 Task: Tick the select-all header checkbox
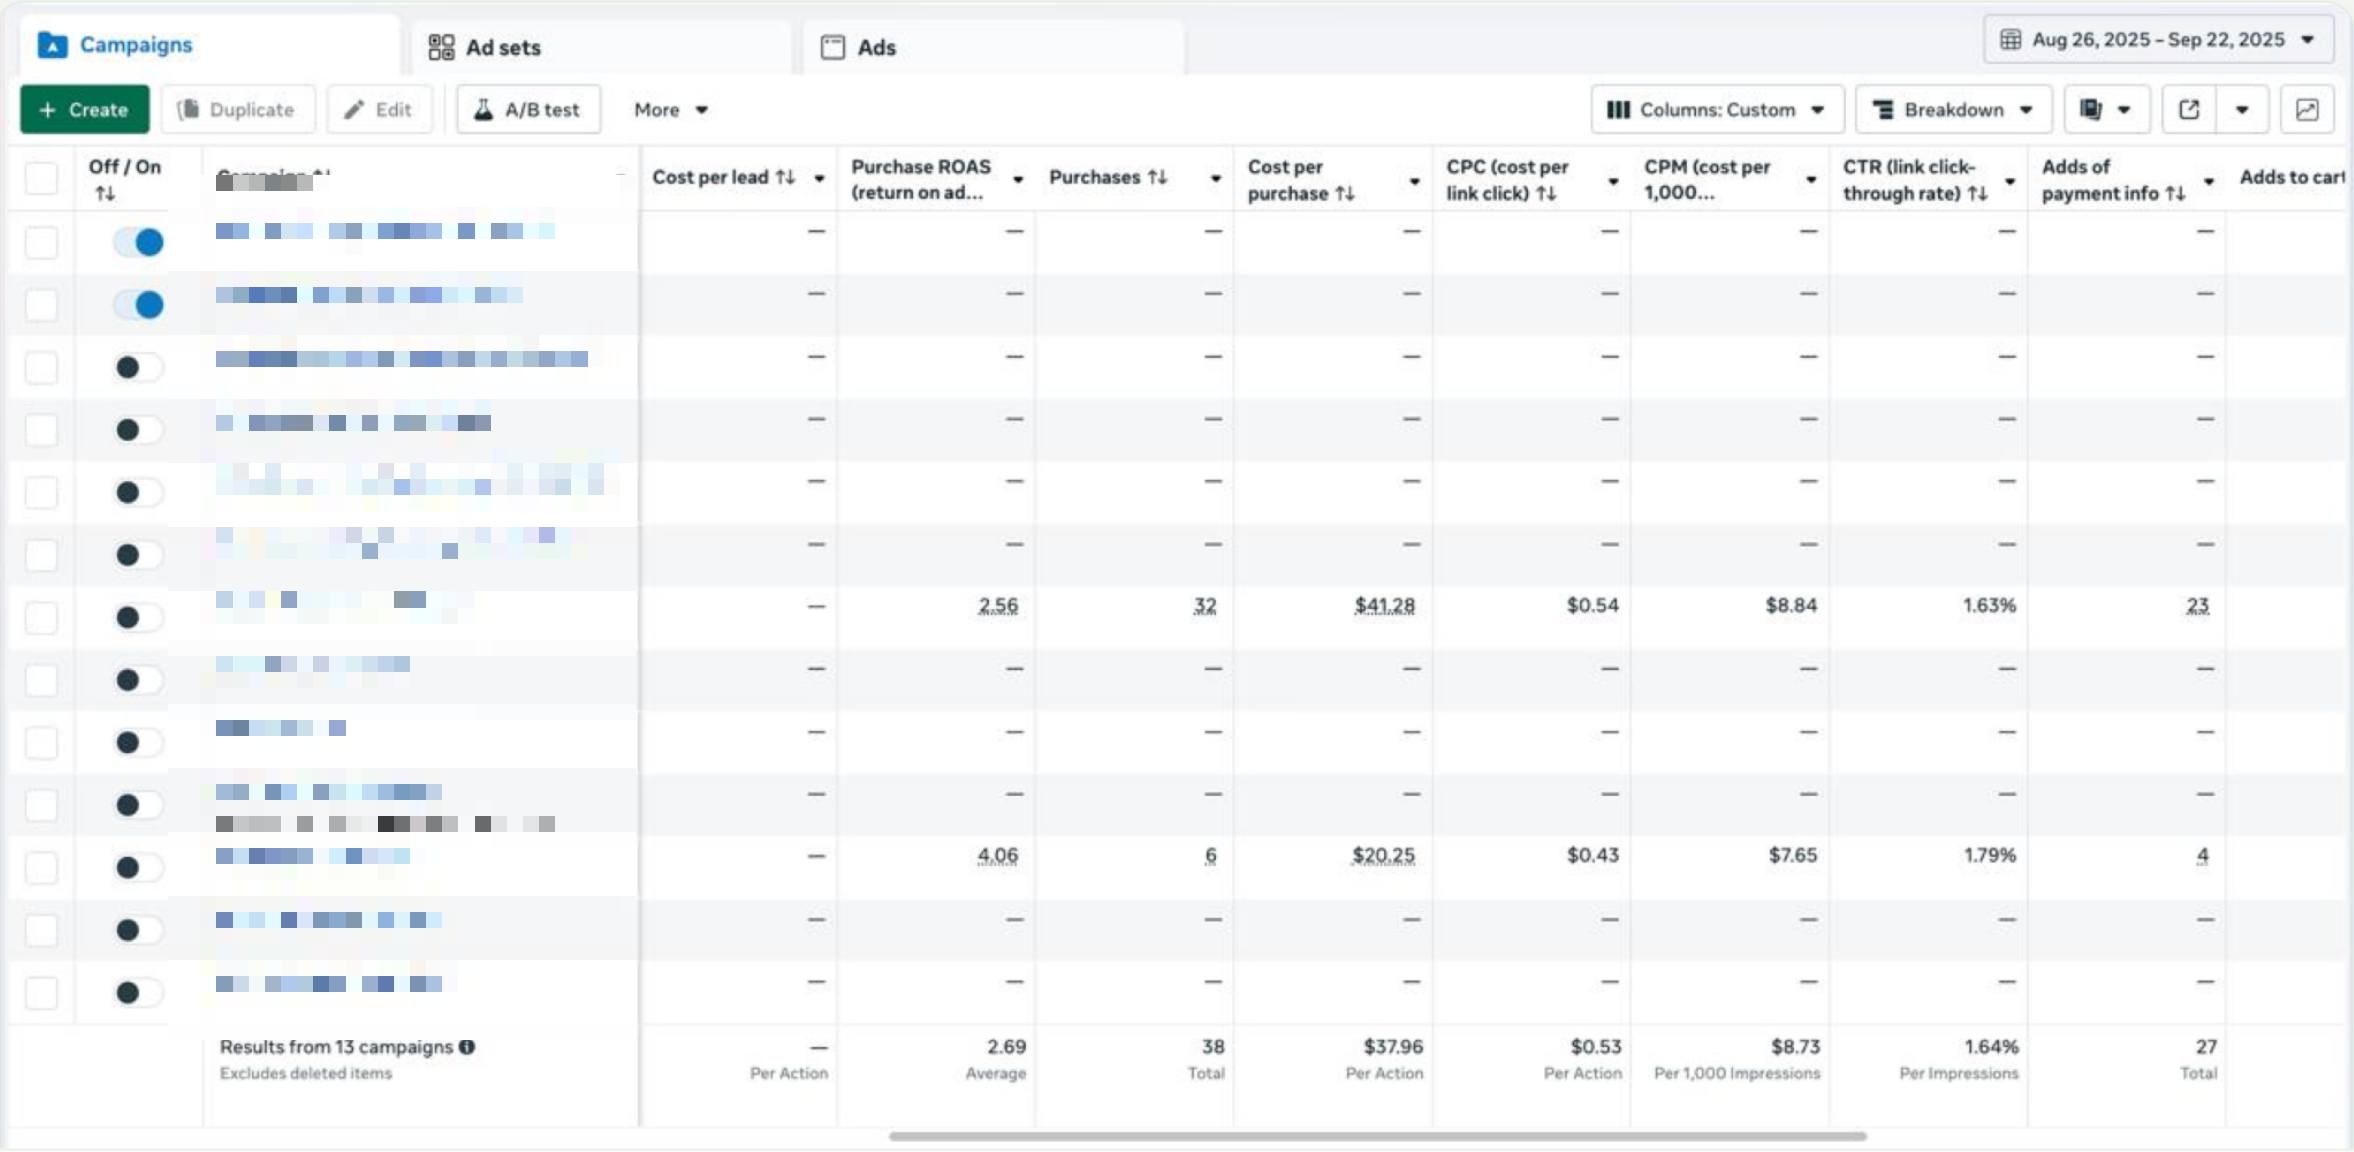click(x=41, y=178)
